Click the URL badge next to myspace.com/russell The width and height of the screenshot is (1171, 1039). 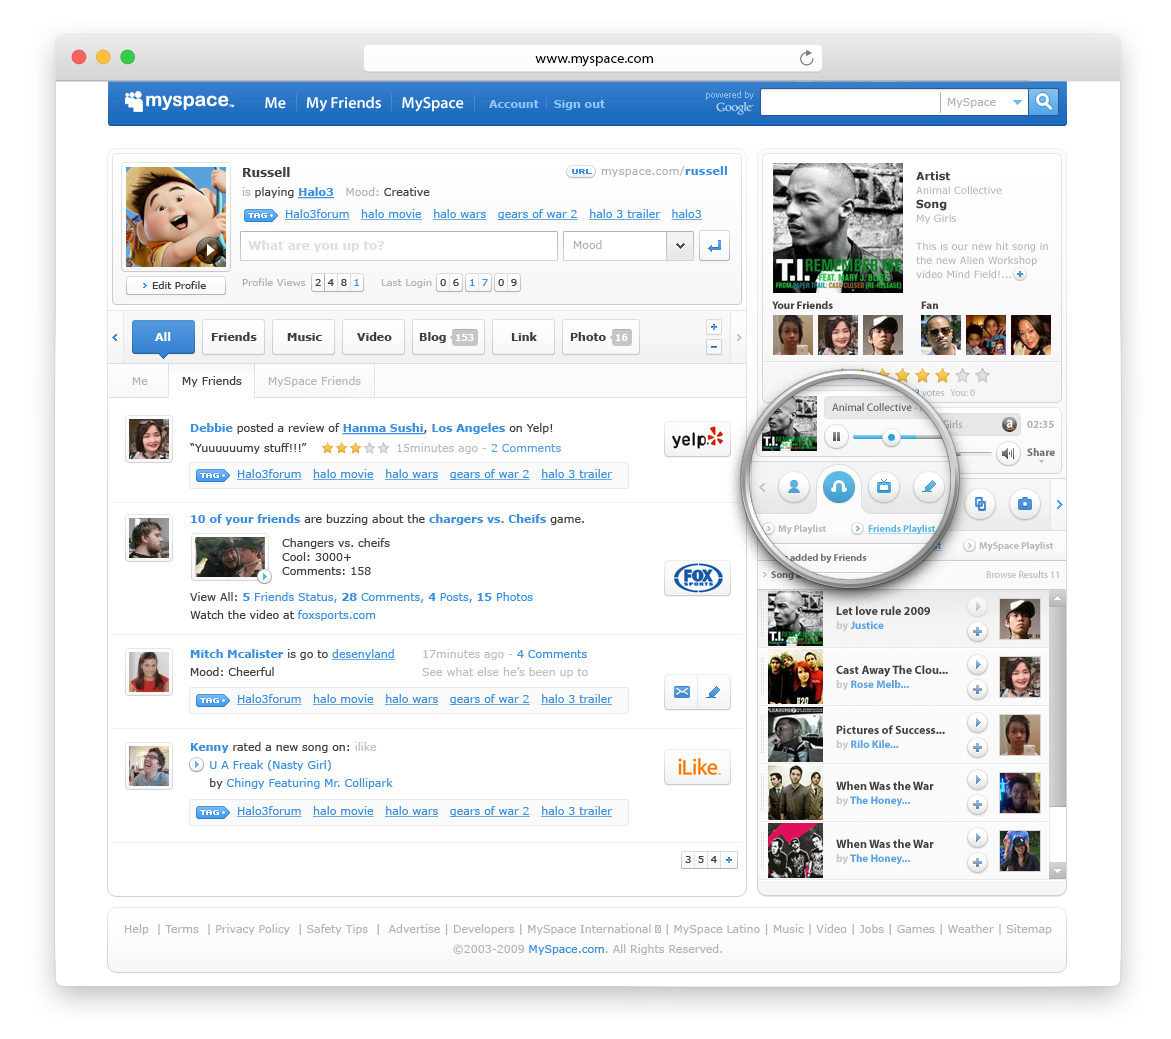(580, 171)
